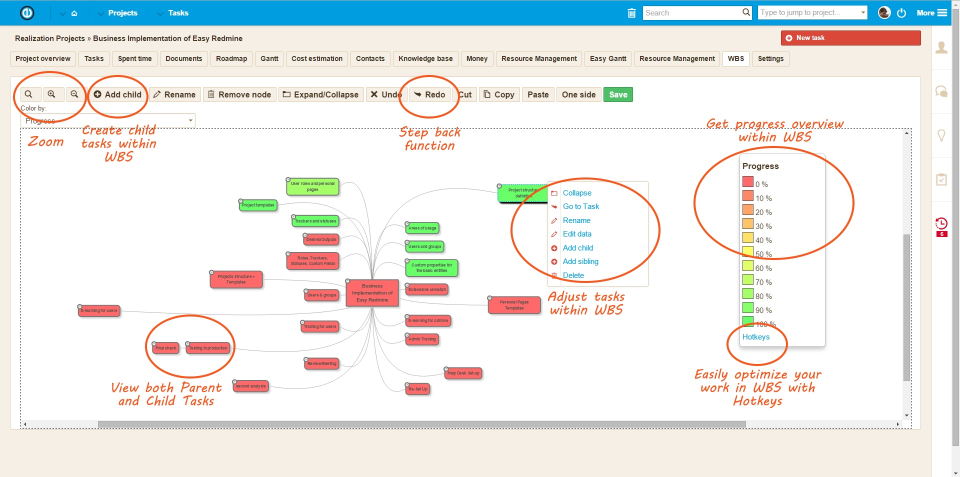This screenshot has height=477, width=960.
Task: Open the user profile icon in the right sidebar
Action: 941,48
